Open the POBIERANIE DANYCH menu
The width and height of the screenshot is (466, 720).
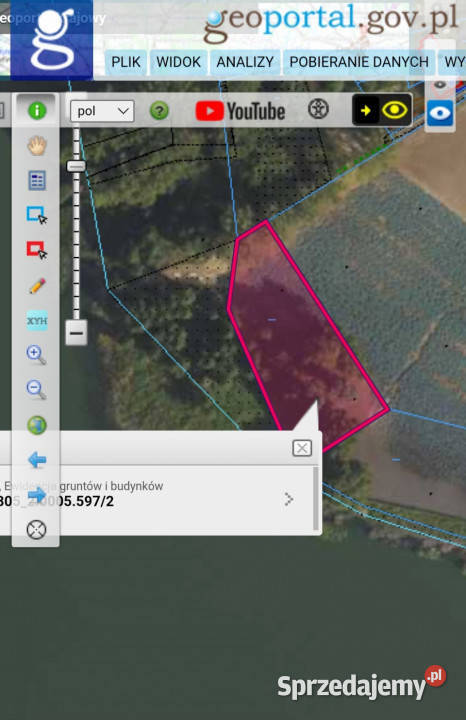[359, 62]
